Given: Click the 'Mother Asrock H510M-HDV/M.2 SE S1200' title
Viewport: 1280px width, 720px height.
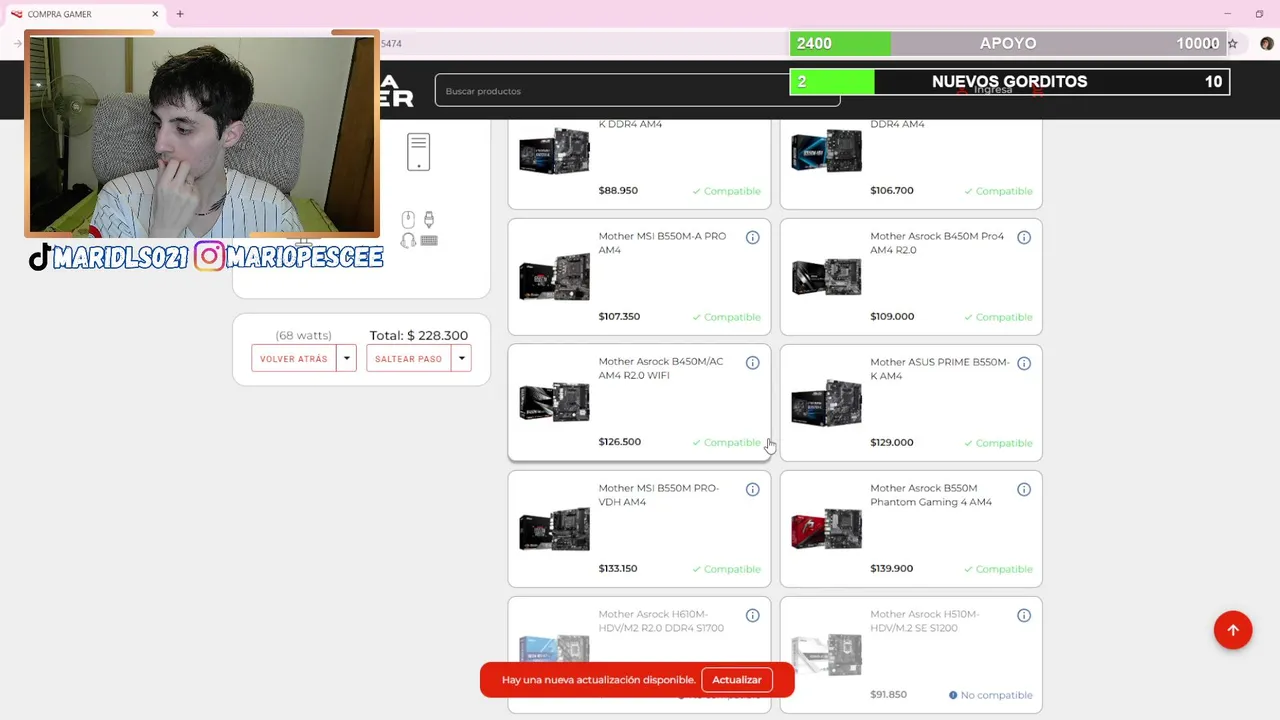Looking at the screenshot, I should pos(925,621).
